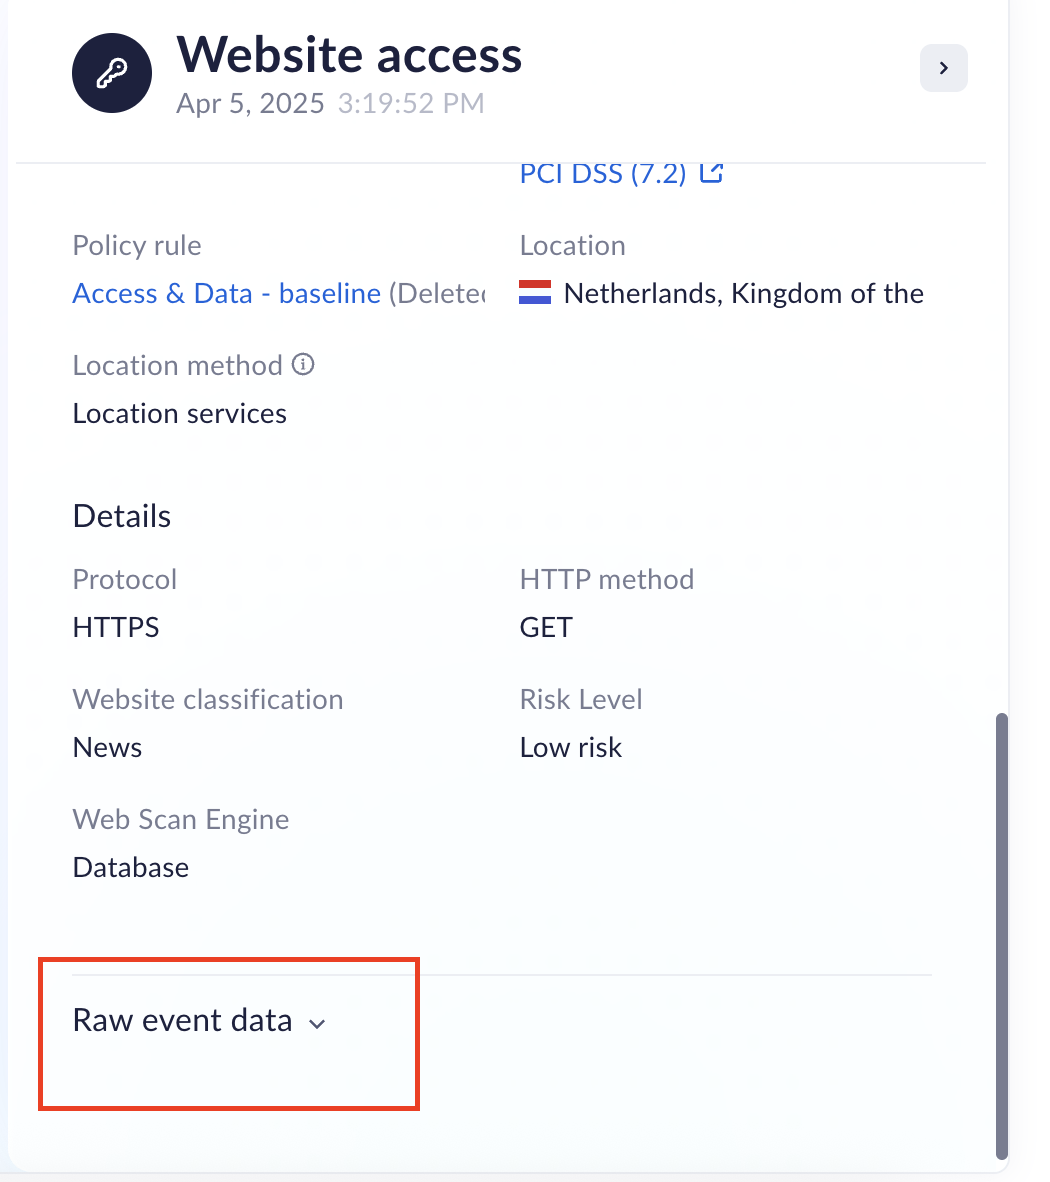Screen dimensions: 1050x1182
Task: Click the chevron arrow in the top-right corner
Action: tap(943, 67)
